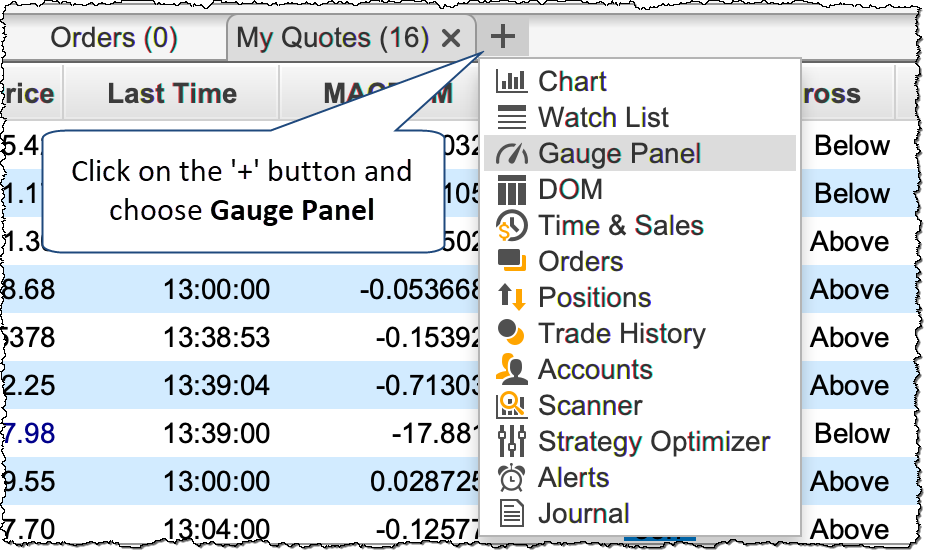Screen dimensions: 927x553
Task: Click the Time & Sales clock icon
Action: tap(511, 226)
